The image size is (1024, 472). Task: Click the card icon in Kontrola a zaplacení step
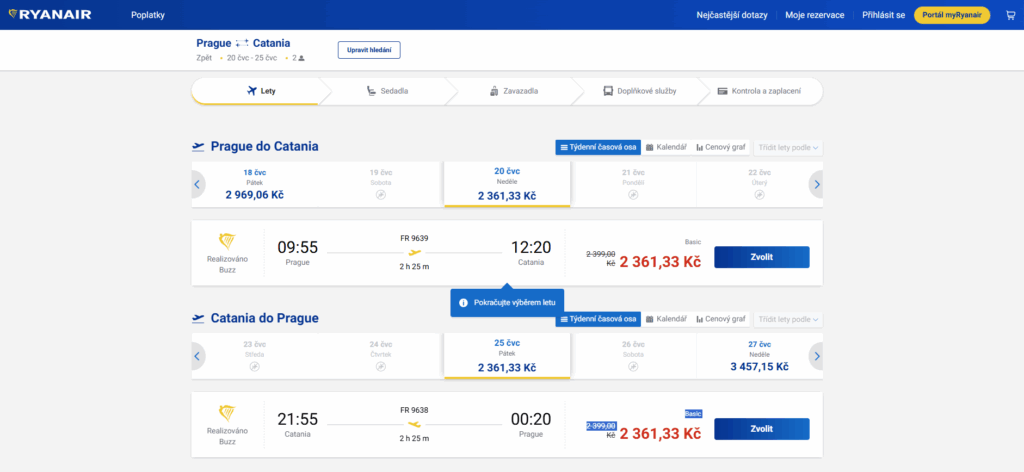(722, 91)
